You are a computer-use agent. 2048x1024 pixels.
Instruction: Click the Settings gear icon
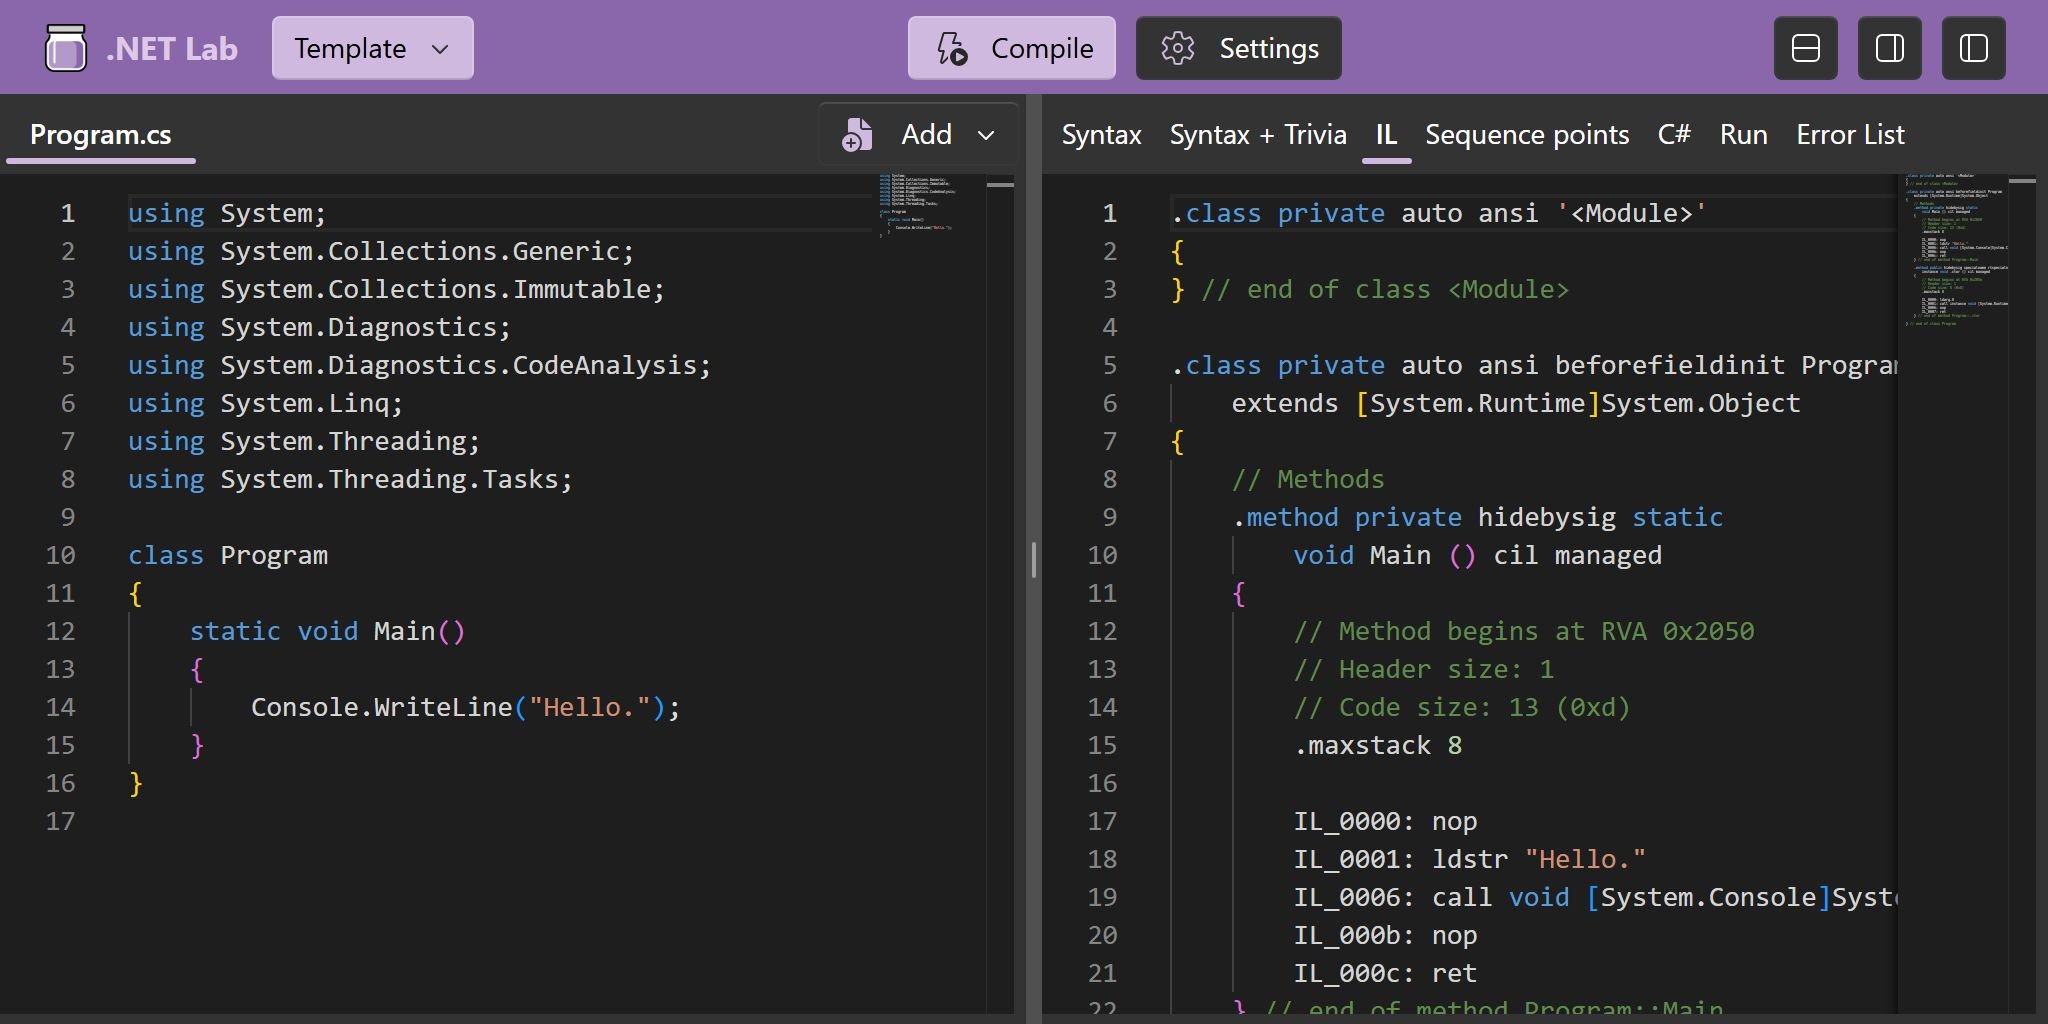(1180, 47)
